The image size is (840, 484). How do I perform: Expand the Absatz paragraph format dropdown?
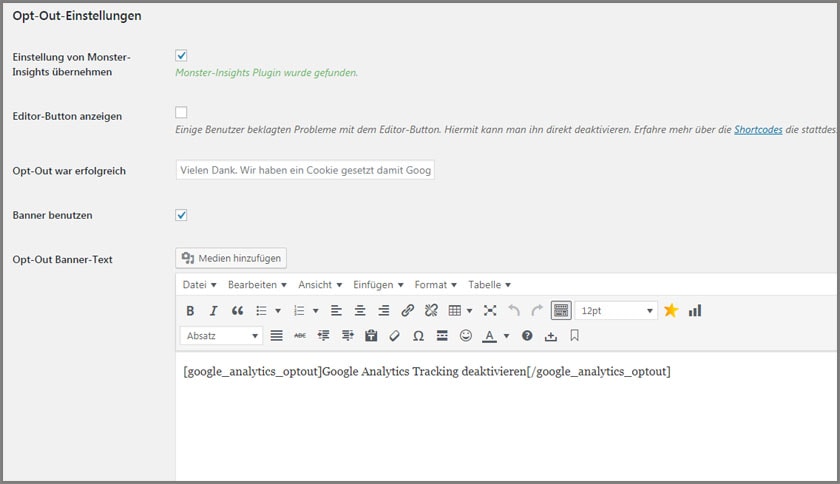tap(221, 336)
